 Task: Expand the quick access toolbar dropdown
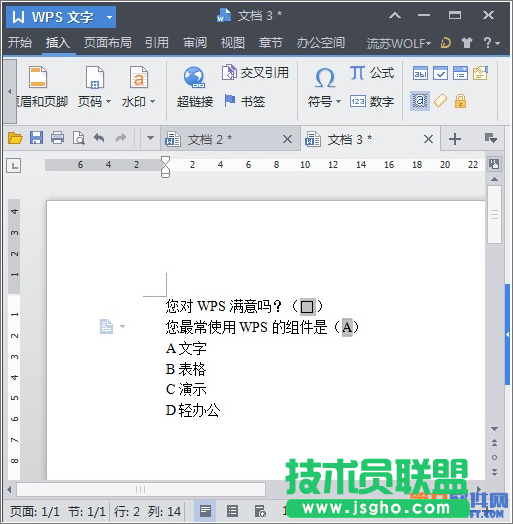coord(150,138)
